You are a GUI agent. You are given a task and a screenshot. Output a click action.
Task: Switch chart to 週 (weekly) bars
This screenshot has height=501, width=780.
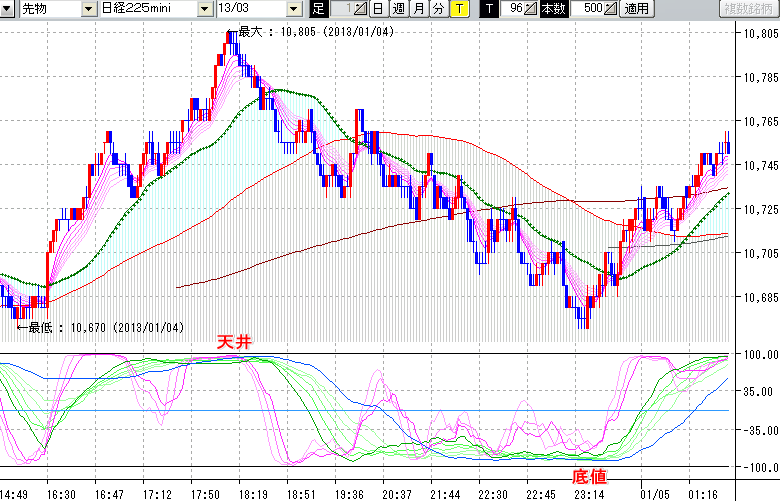[397, 9]
